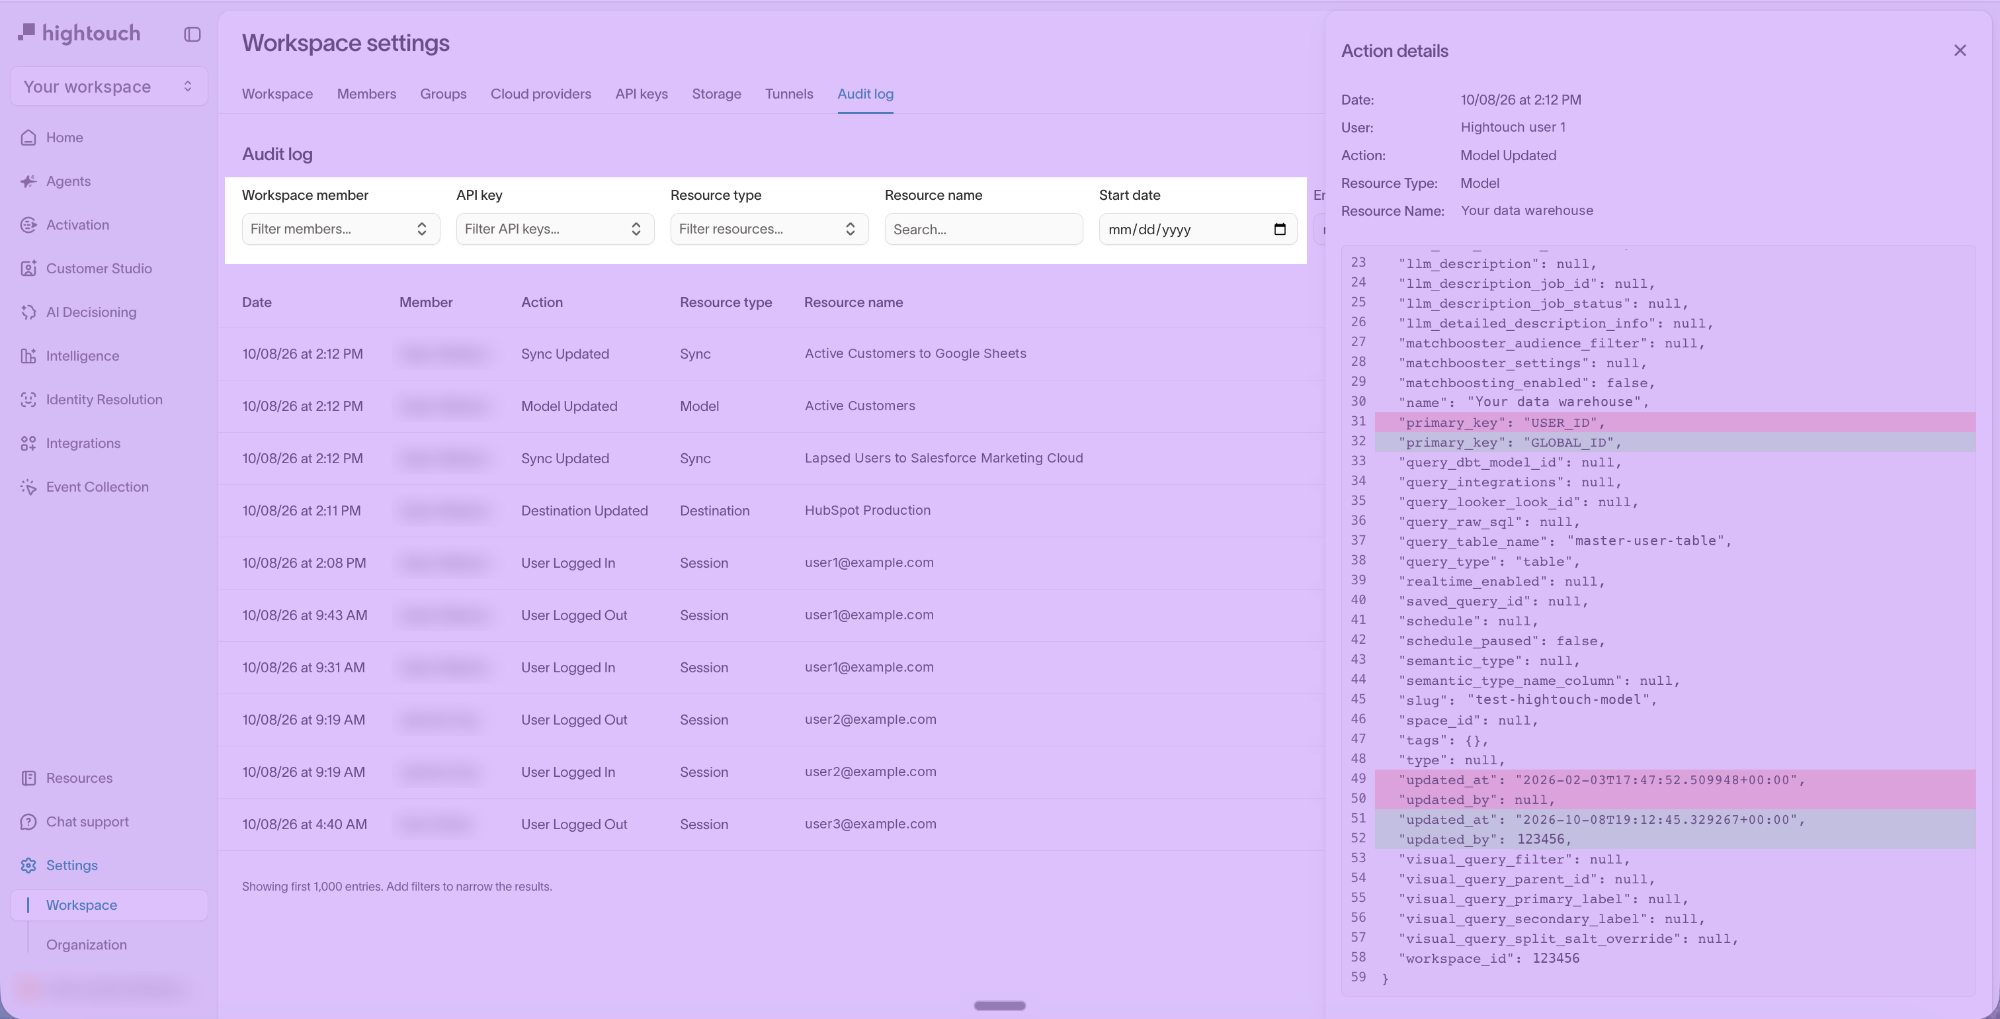Open the Active Customers to Google Sheets row
The image size is (2000, 1019).
(x=771, y=354)
